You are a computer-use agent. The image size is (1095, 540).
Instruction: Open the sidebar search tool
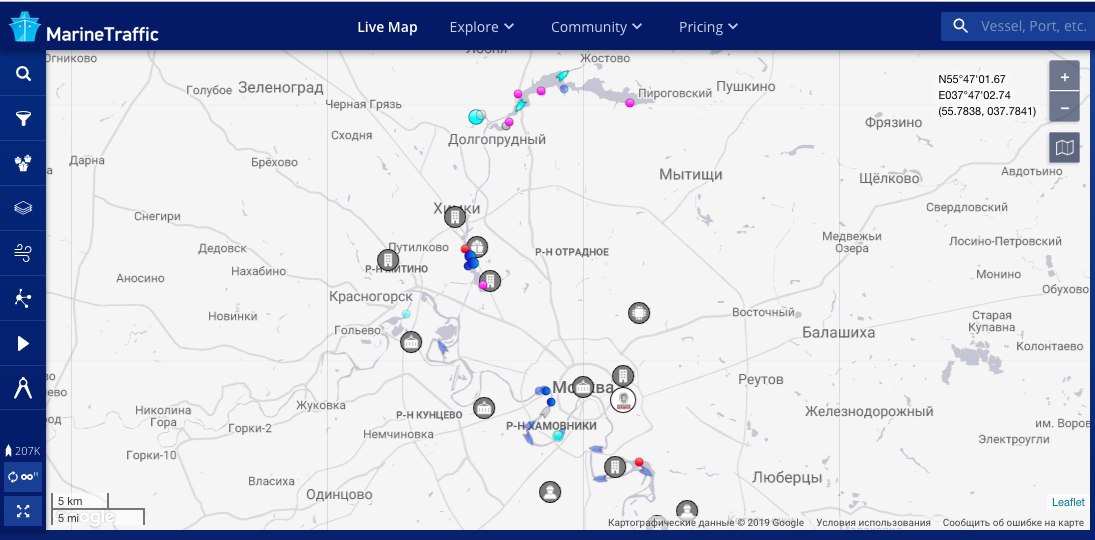23,73
